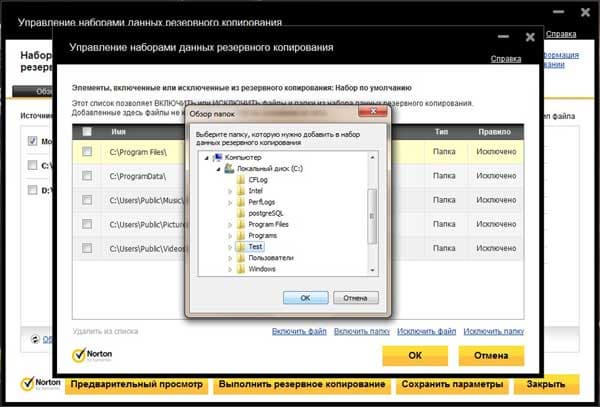Expand the Intel folder node
The image size is (600, 407).
(230, 191)
